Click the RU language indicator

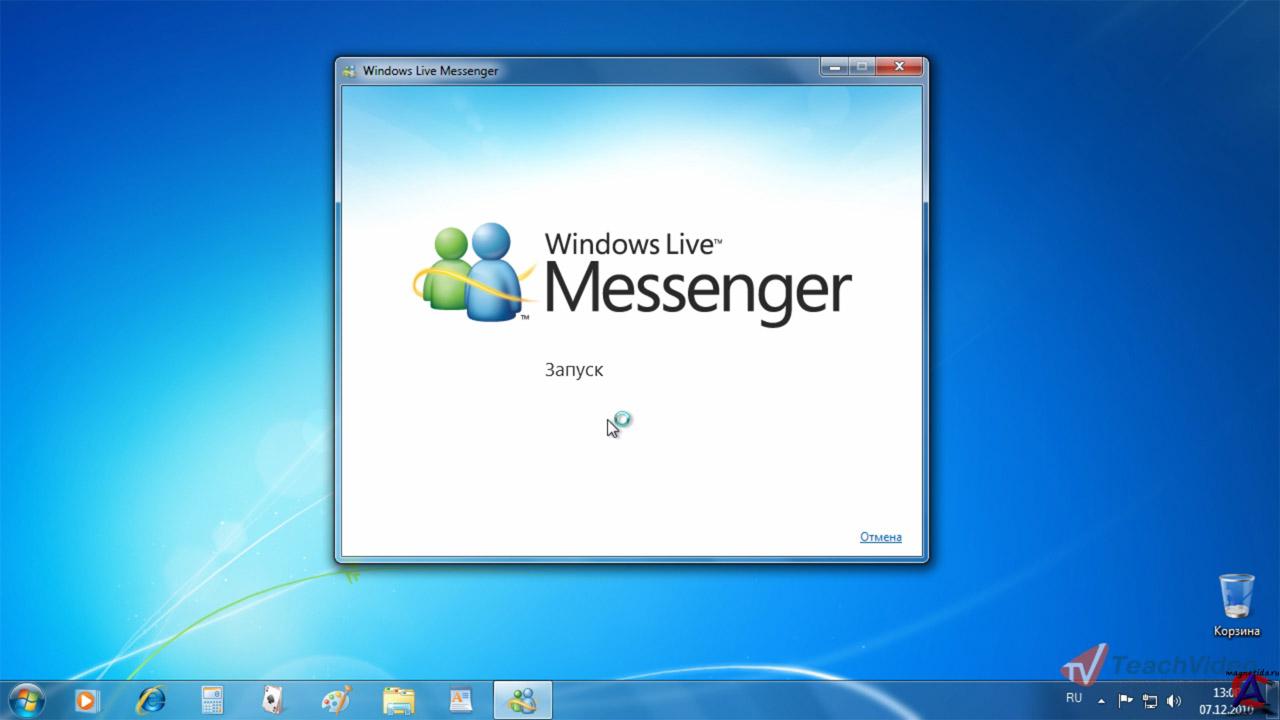click(x=1074, y=698)
